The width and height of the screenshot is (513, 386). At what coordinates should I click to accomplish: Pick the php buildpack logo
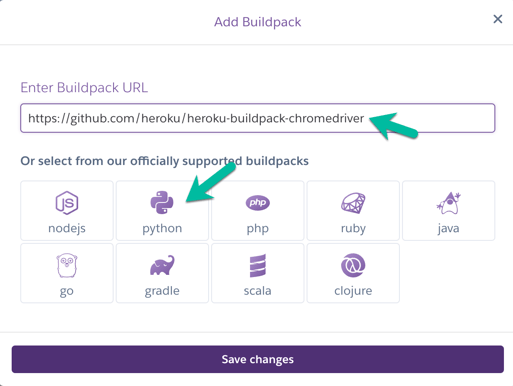[257, 203]
